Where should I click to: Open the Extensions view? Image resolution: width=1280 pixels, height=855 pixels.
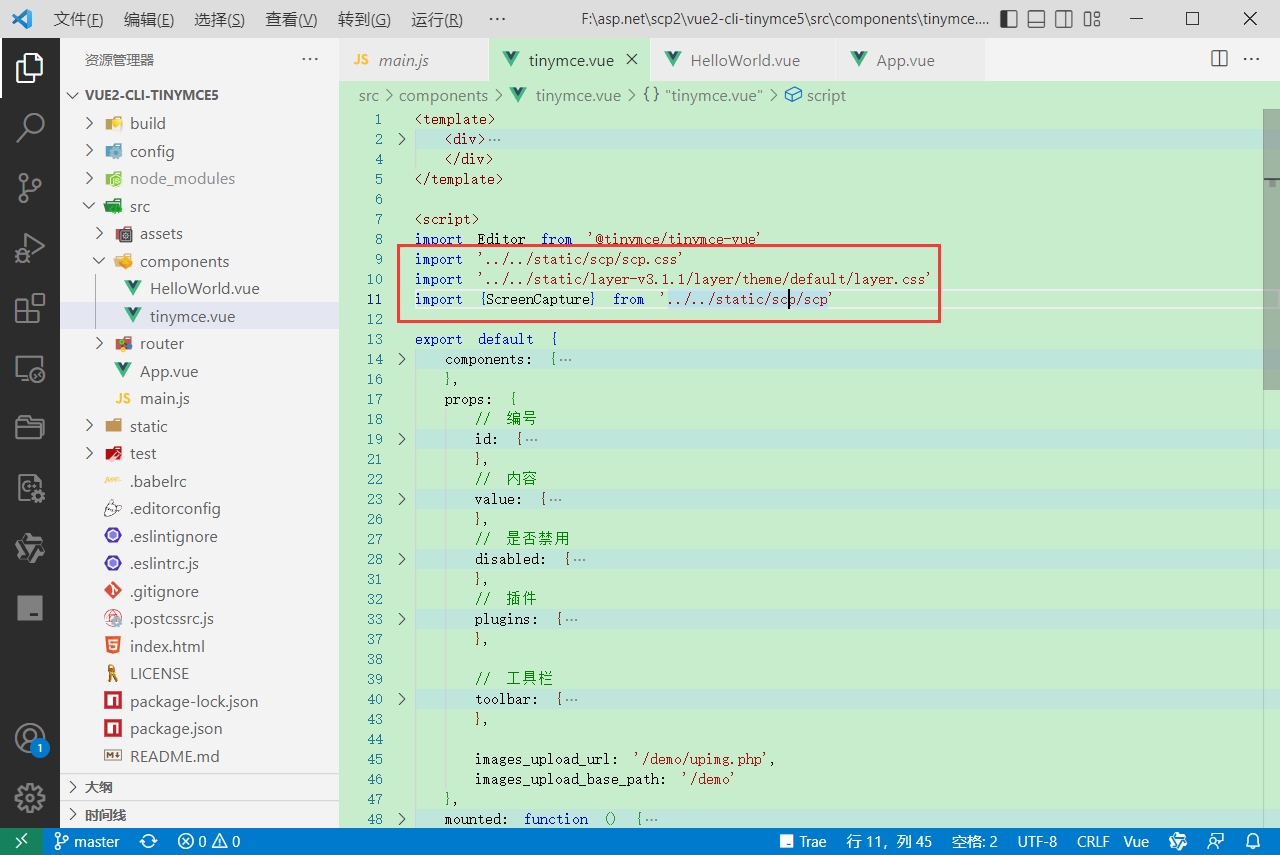click(29, 309)
